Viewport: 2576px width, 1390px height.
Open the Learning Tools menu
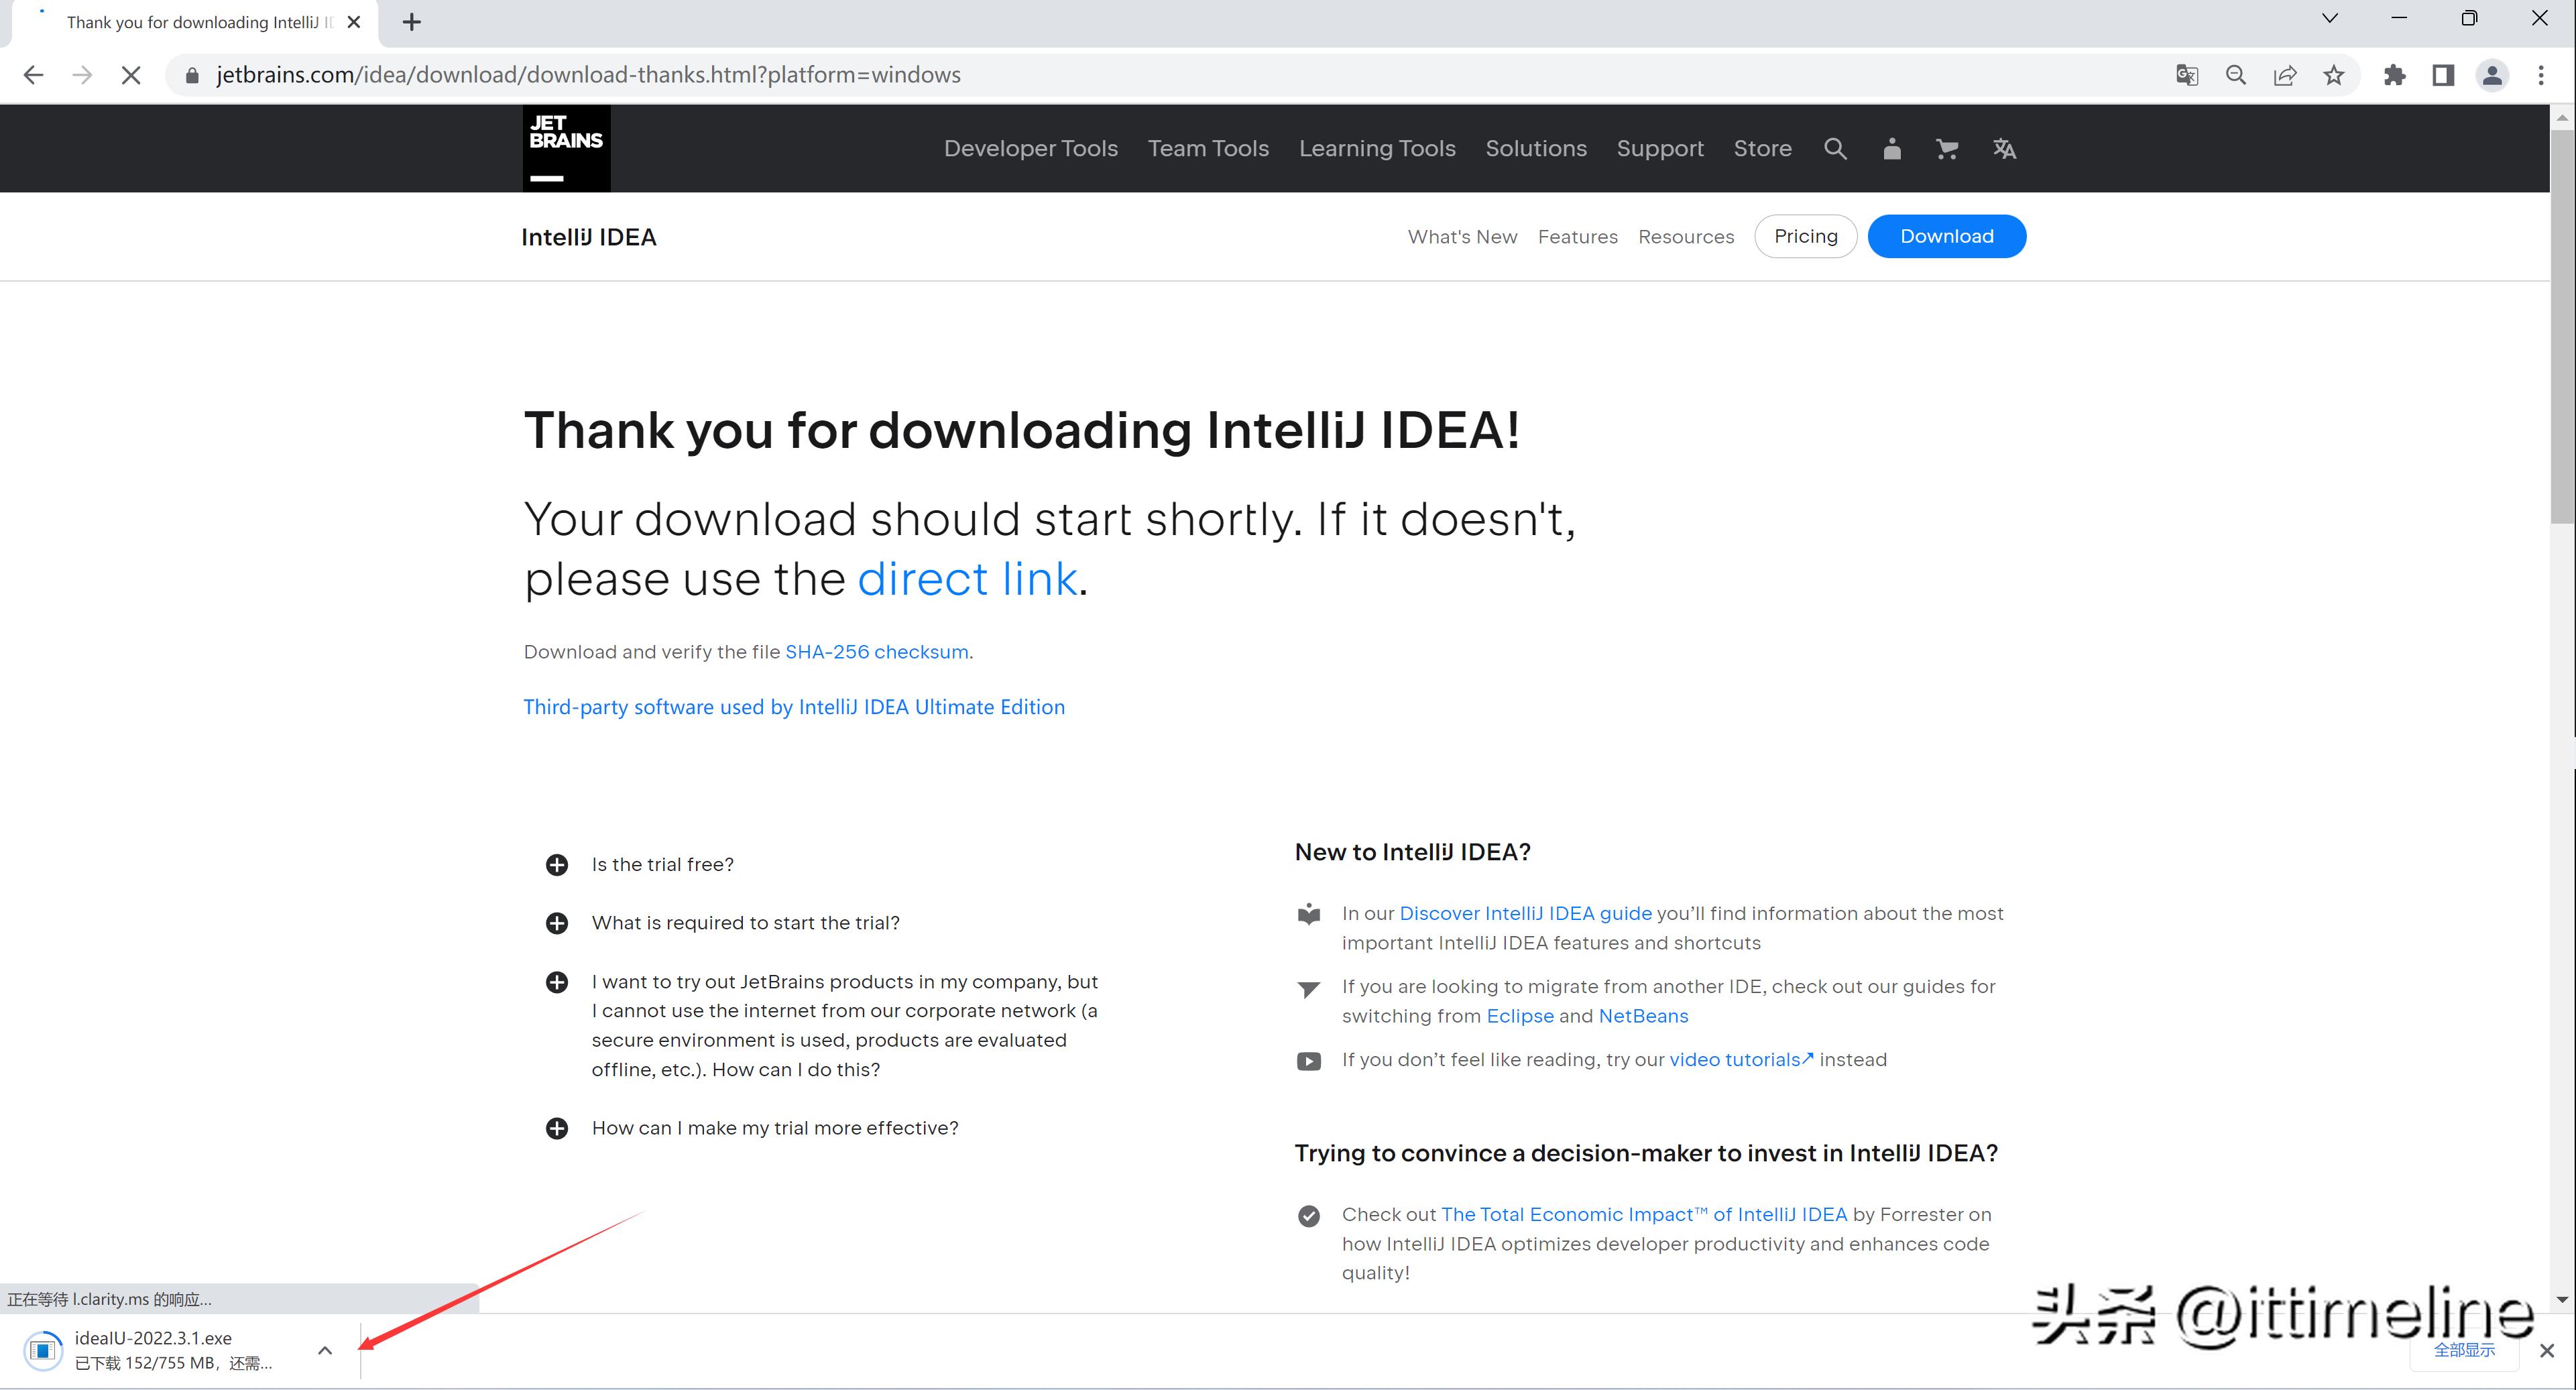[x=1377, y=148]
